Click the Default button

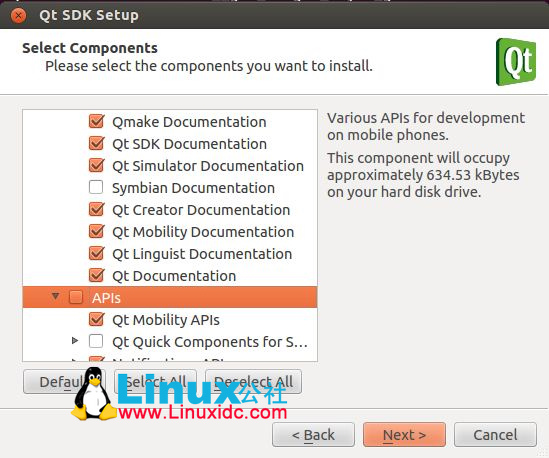coord(64,382)
